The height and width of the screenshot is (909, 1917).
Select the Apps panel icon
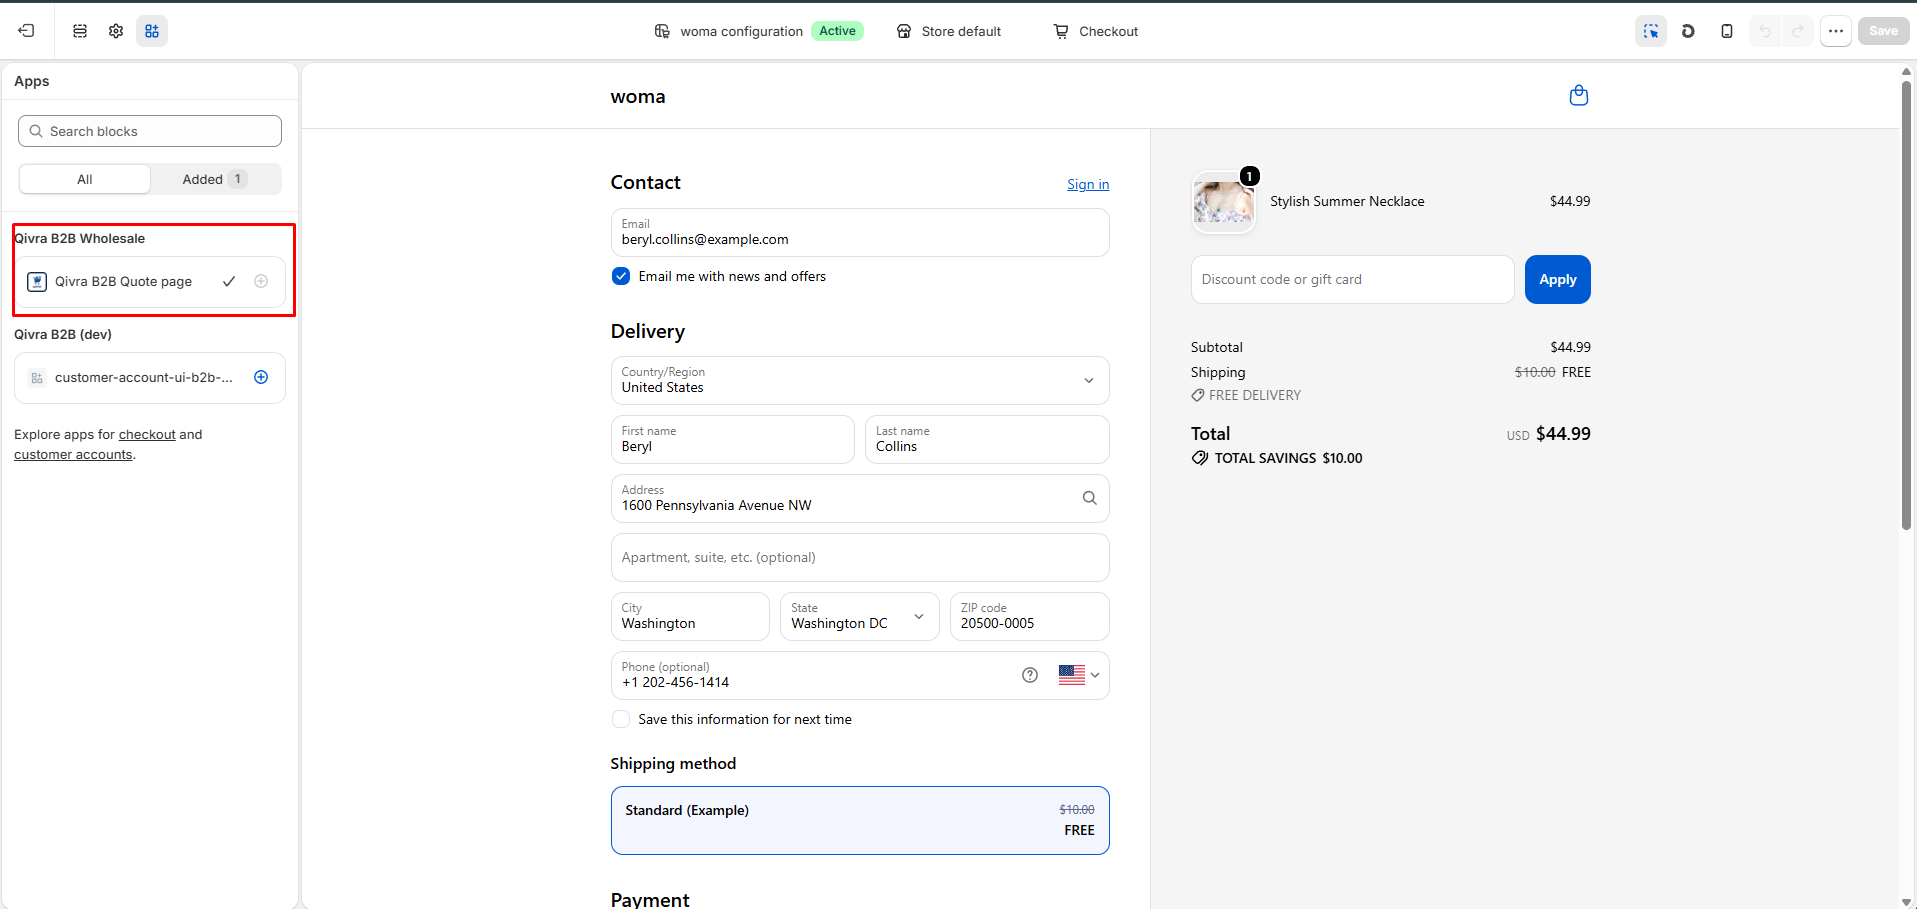[152, 31]
